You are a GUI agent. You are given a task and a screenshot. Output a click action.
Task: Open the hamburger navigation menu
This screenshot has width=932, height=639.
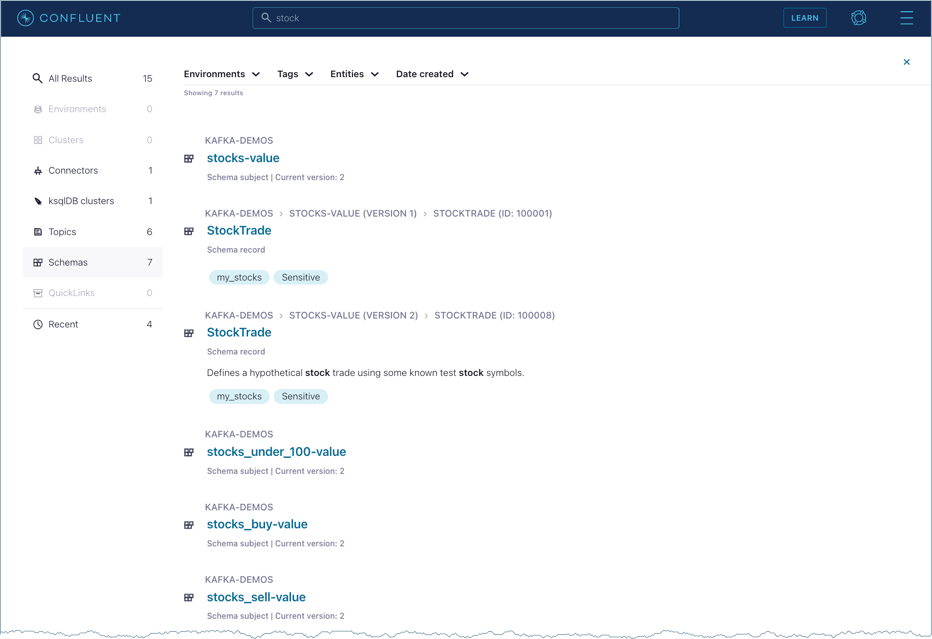tap(906, 18)
